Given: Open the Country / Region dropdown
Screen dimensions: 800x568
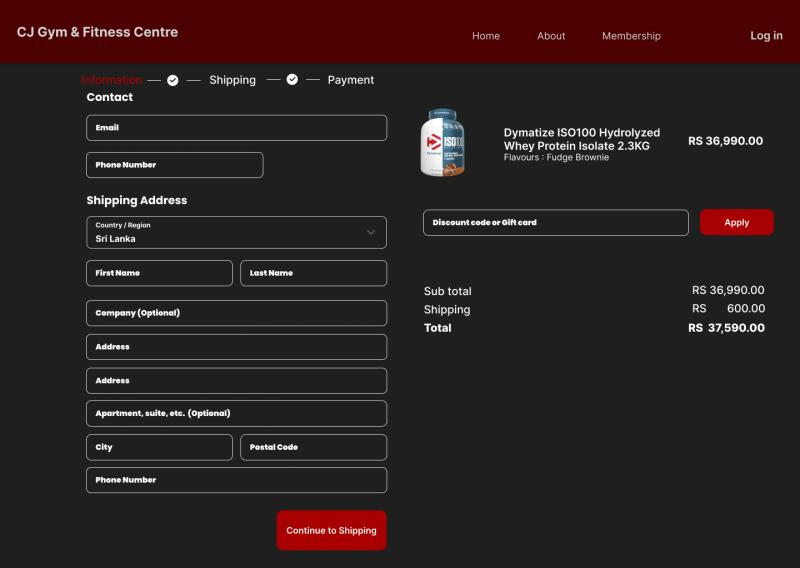Looking at the screenshot, I should (236, 232).
